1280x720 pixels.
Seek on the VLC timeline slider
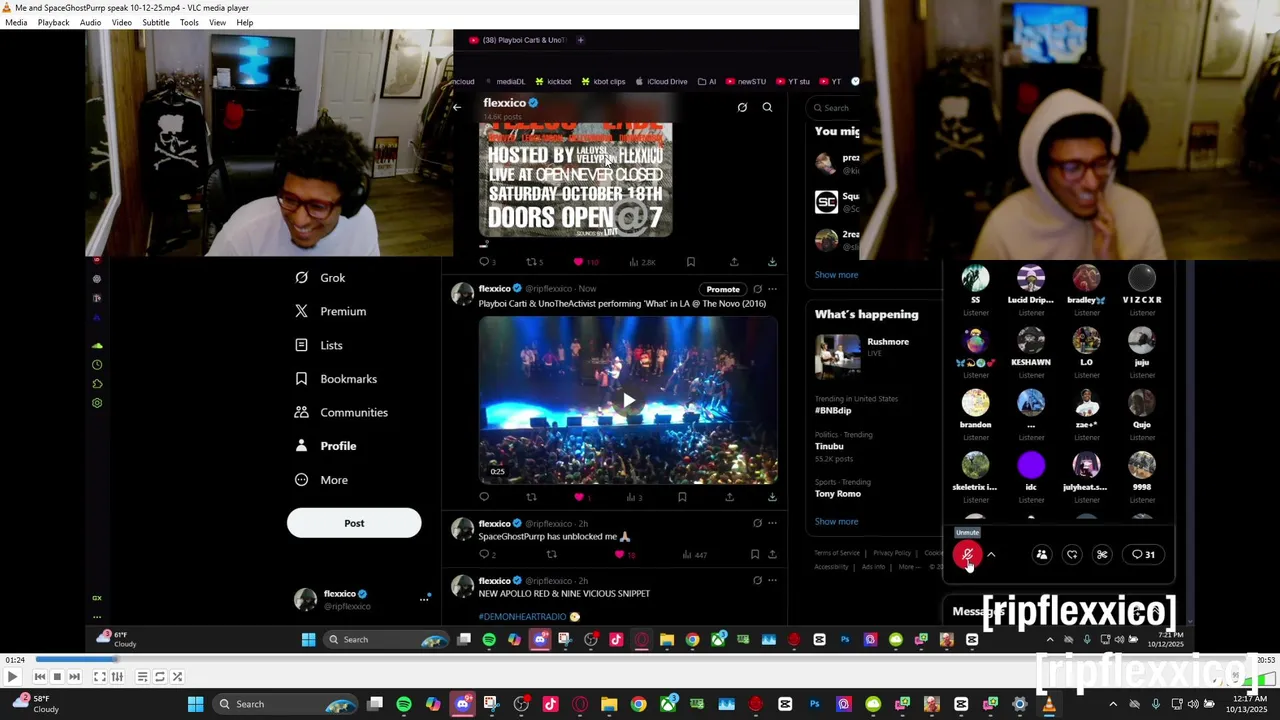pos(640,660)
